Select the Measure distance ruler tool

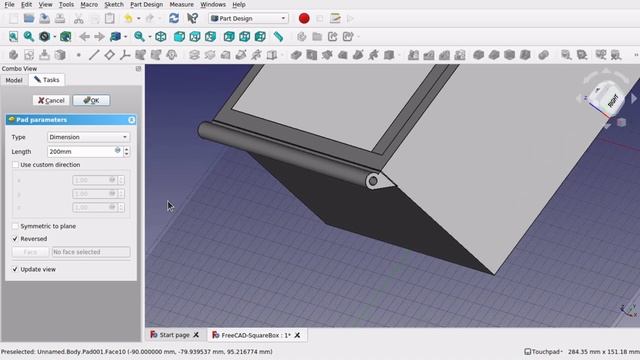(x=278, y=37)
